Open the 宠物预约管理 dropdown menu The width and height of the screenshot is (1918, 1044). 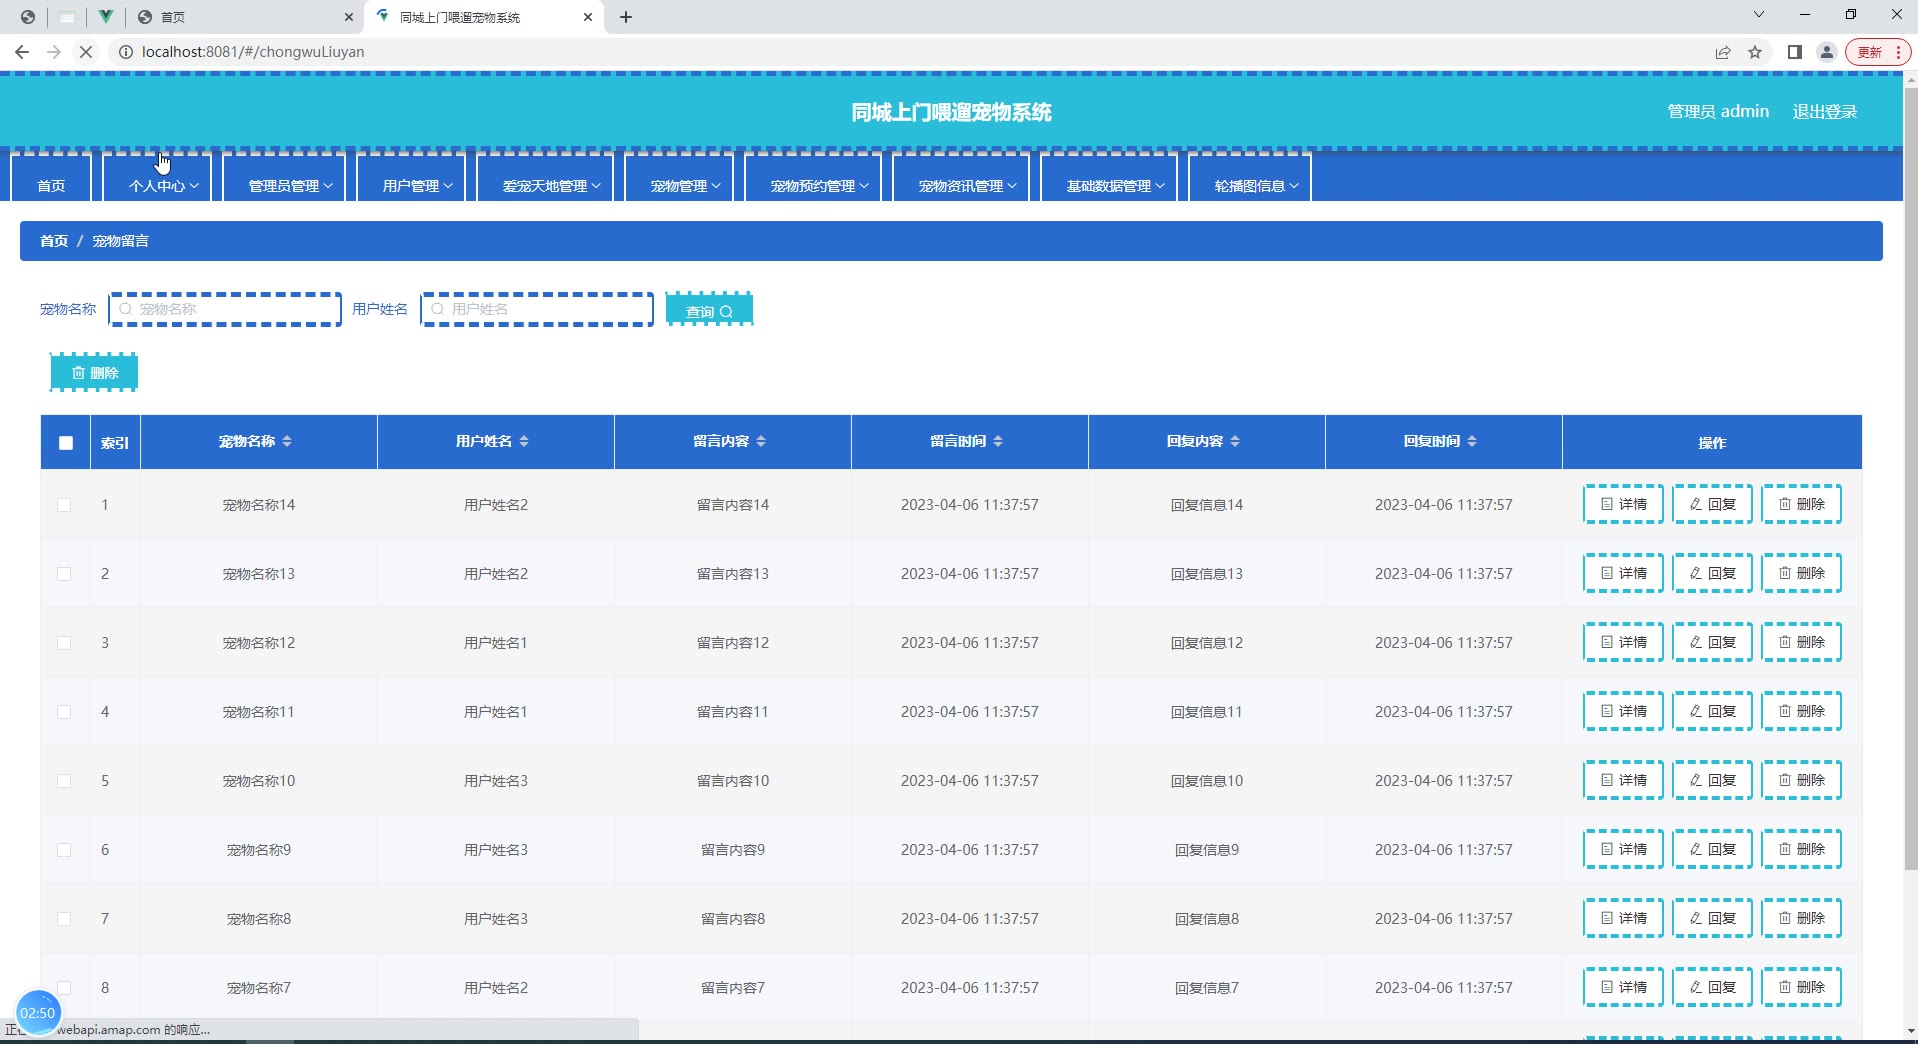[x=819, y=186]
